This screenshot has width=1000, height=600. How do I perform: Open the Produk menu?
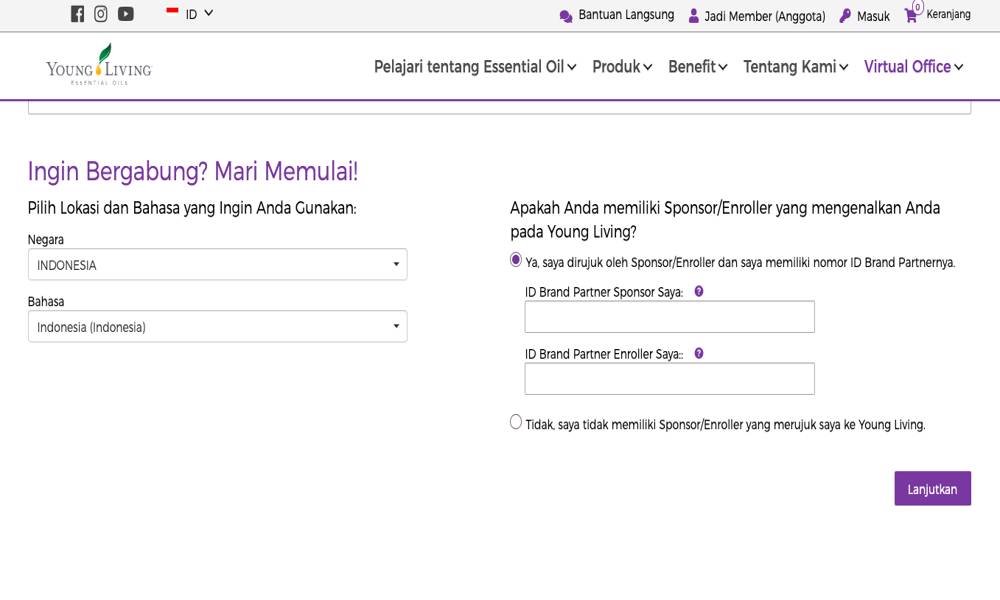pyautogui.click(x=622, y=66)
